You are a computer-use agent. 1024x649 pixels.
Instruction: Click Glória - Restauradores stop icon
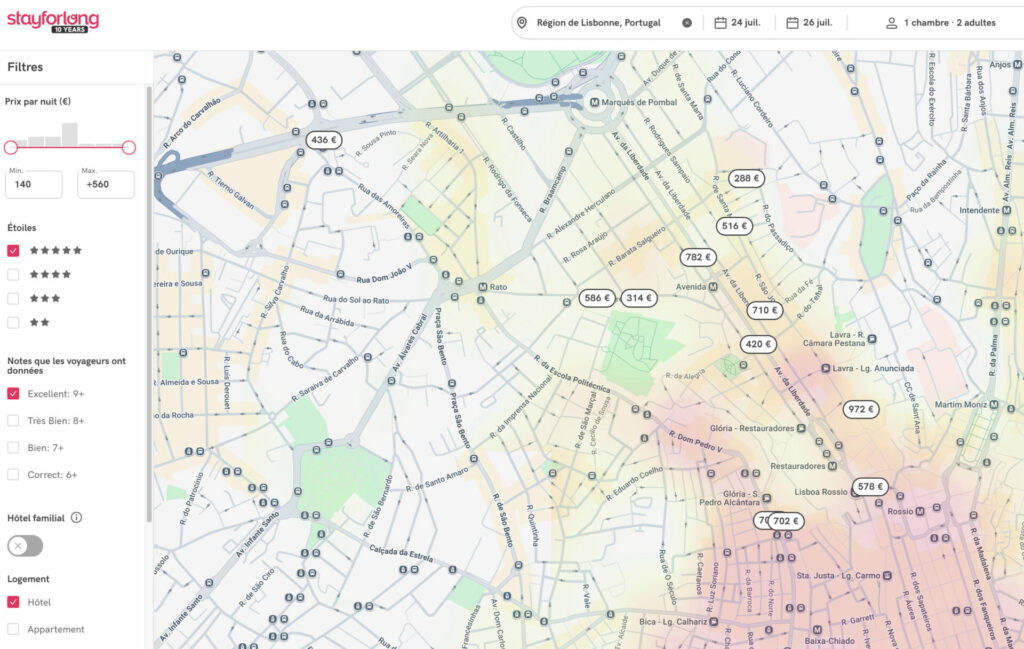pos(801,428)
